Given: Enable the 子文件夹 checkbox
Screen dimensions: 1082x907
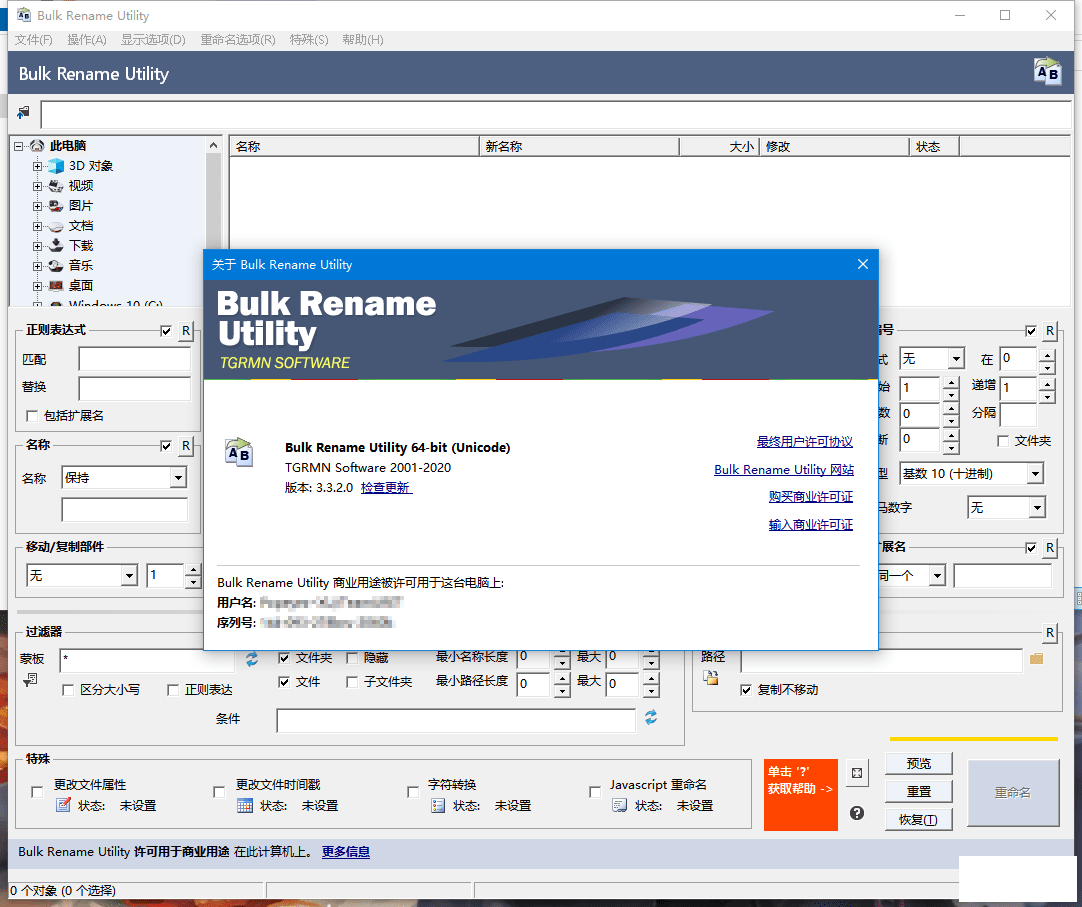Looking at the screenshot, I should (352, 682).
